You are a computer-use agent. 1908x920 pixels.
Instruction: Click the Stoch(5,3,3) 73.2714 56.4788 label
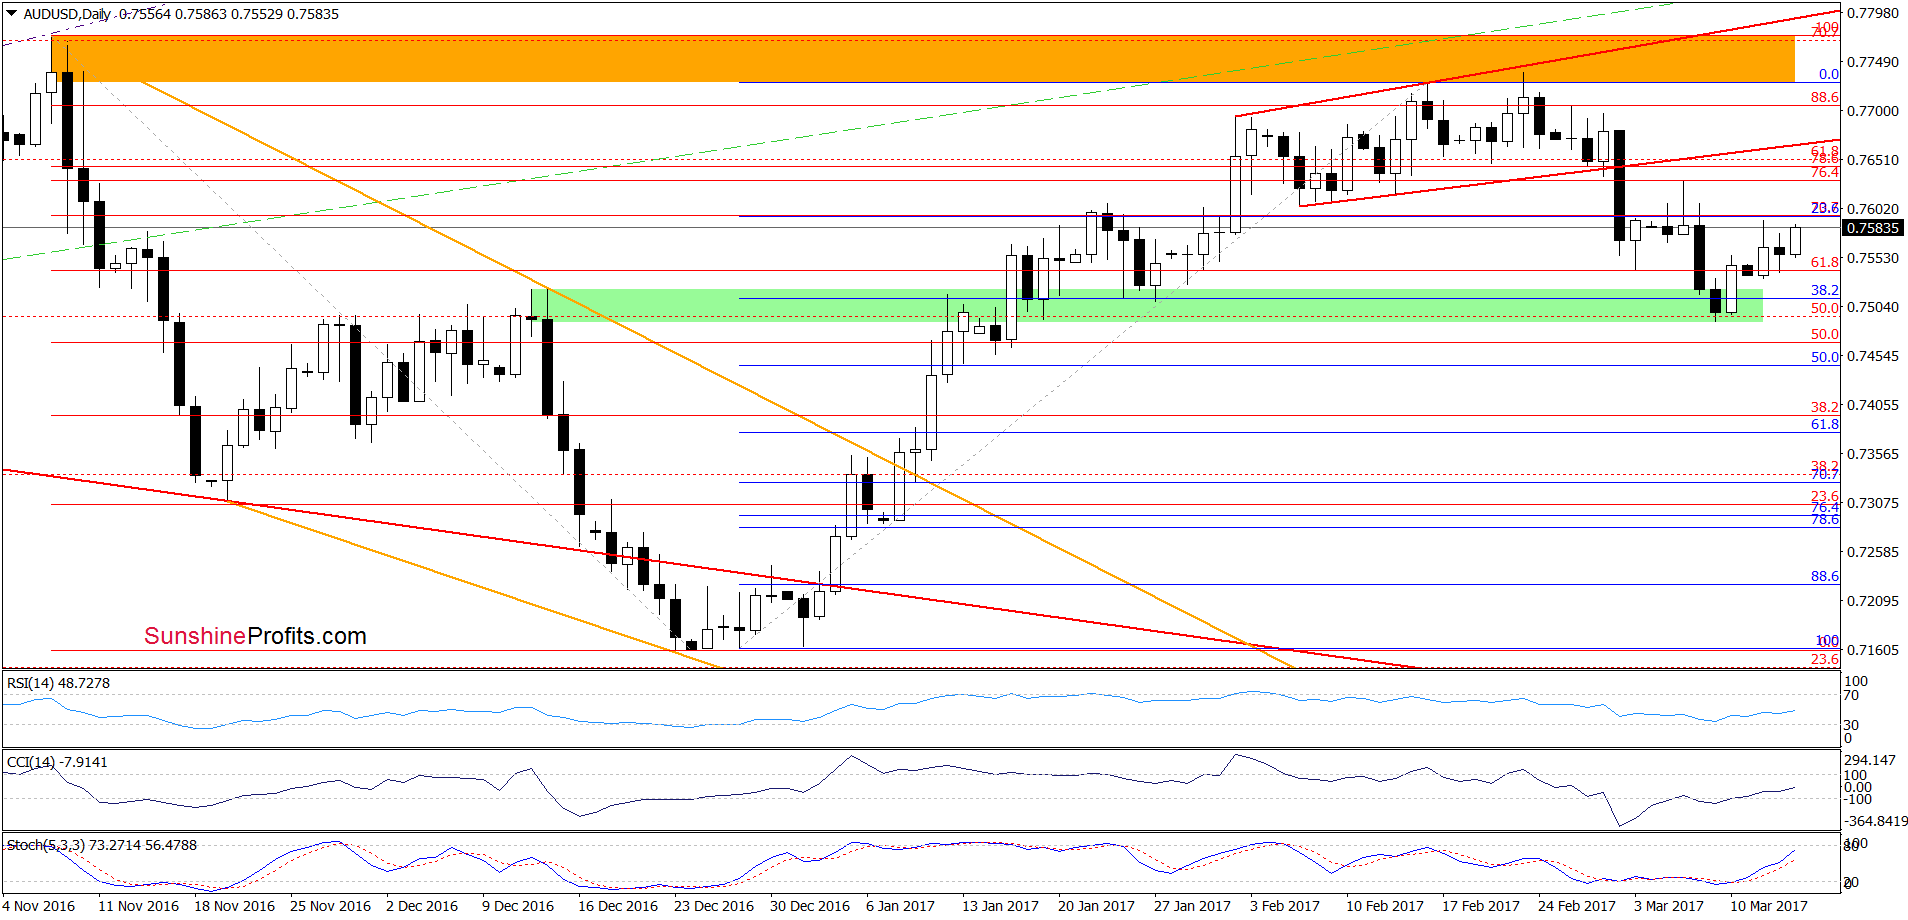[102, 845]
